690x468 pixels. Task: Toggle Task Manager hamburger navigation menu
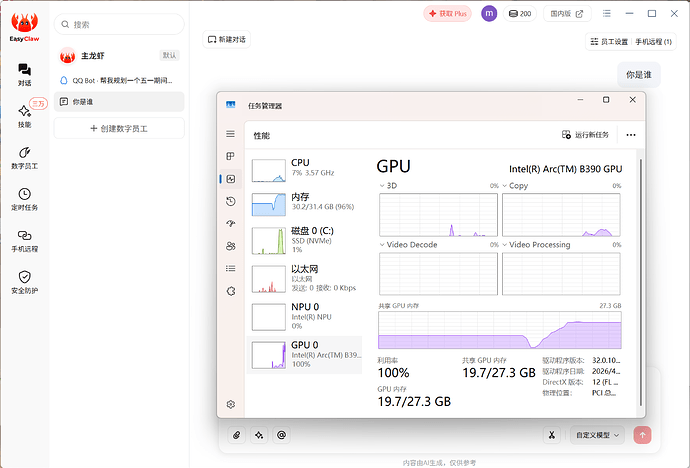(231, 134)
